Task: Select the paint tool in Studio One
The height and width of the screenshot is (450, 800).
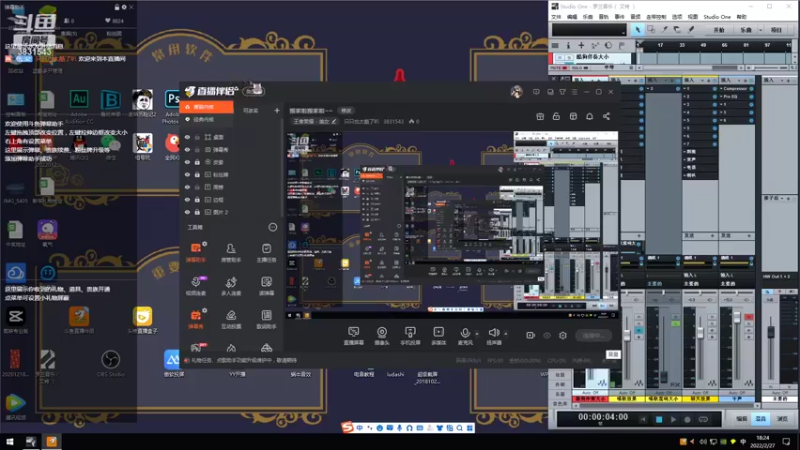Action: click(691, 30)
